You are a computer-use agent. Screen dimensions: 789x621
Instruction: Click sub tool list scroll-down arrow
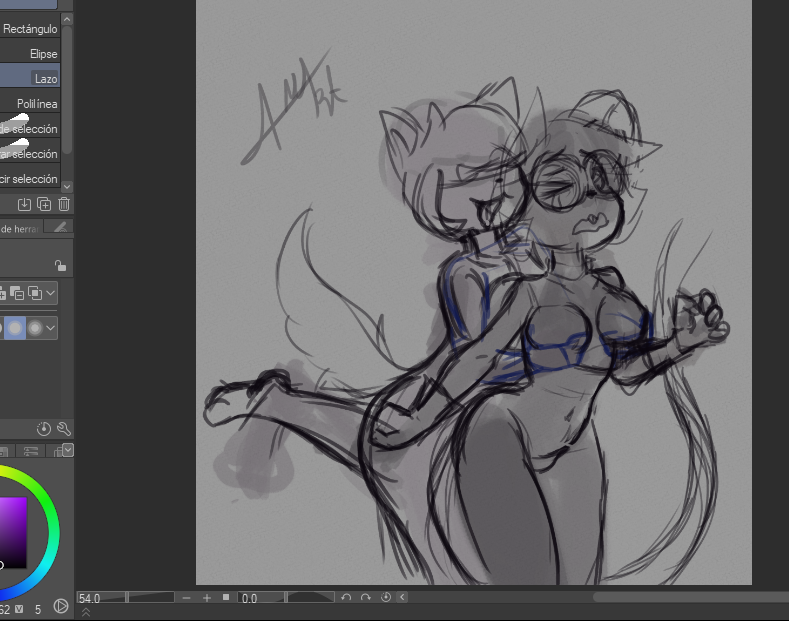click(x=67, y=187)
